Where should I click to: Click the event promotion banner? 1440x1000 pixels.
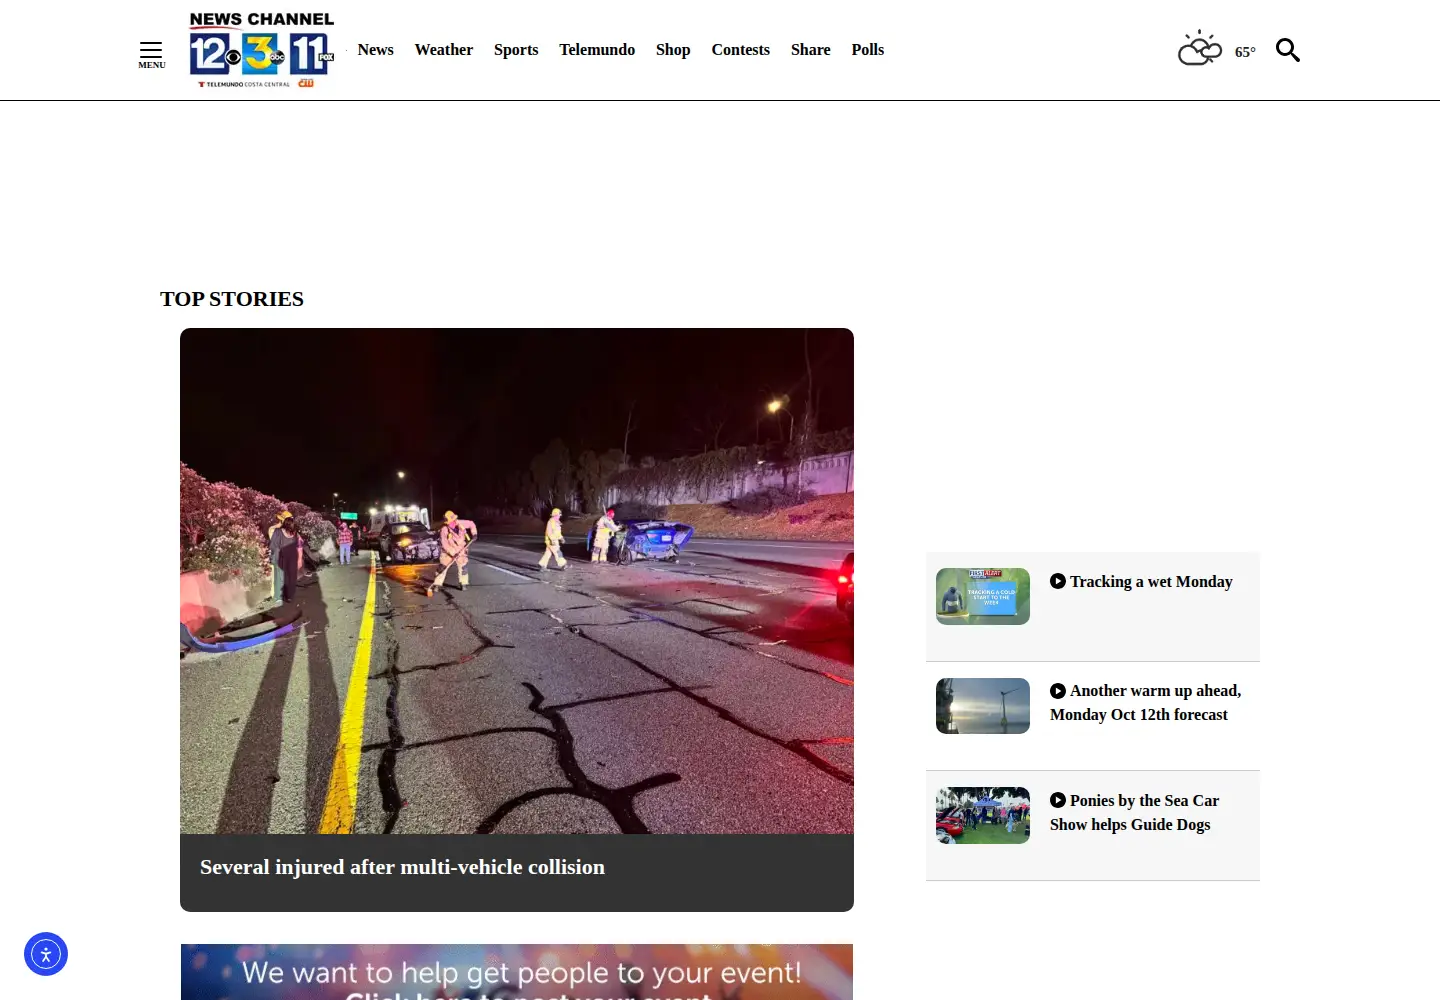(x=517, y=972)
